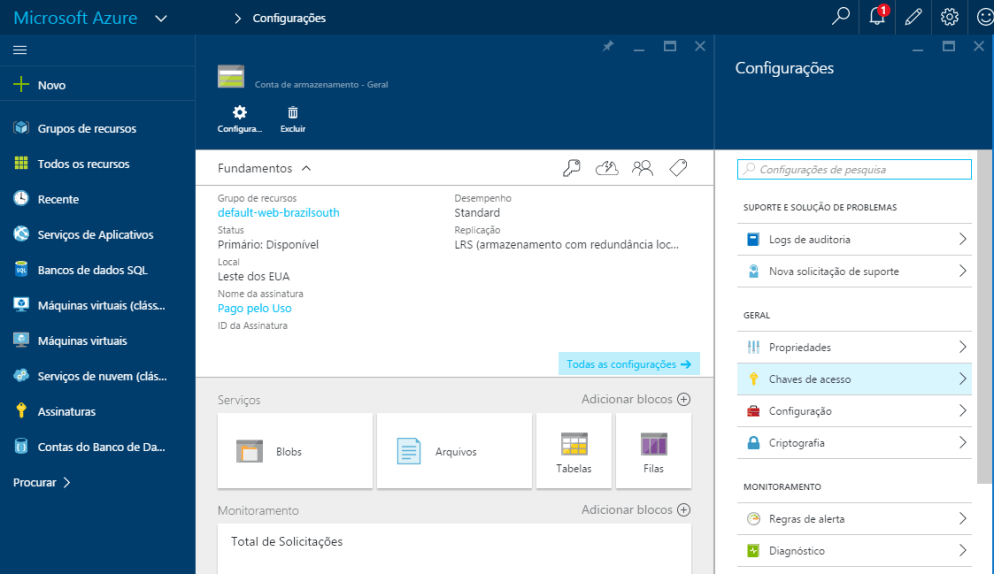This screenshot has height=574, width=994.
Task: Open Chaves de acesso settings item
Action: pyautogui.click(x=855, y=379)
